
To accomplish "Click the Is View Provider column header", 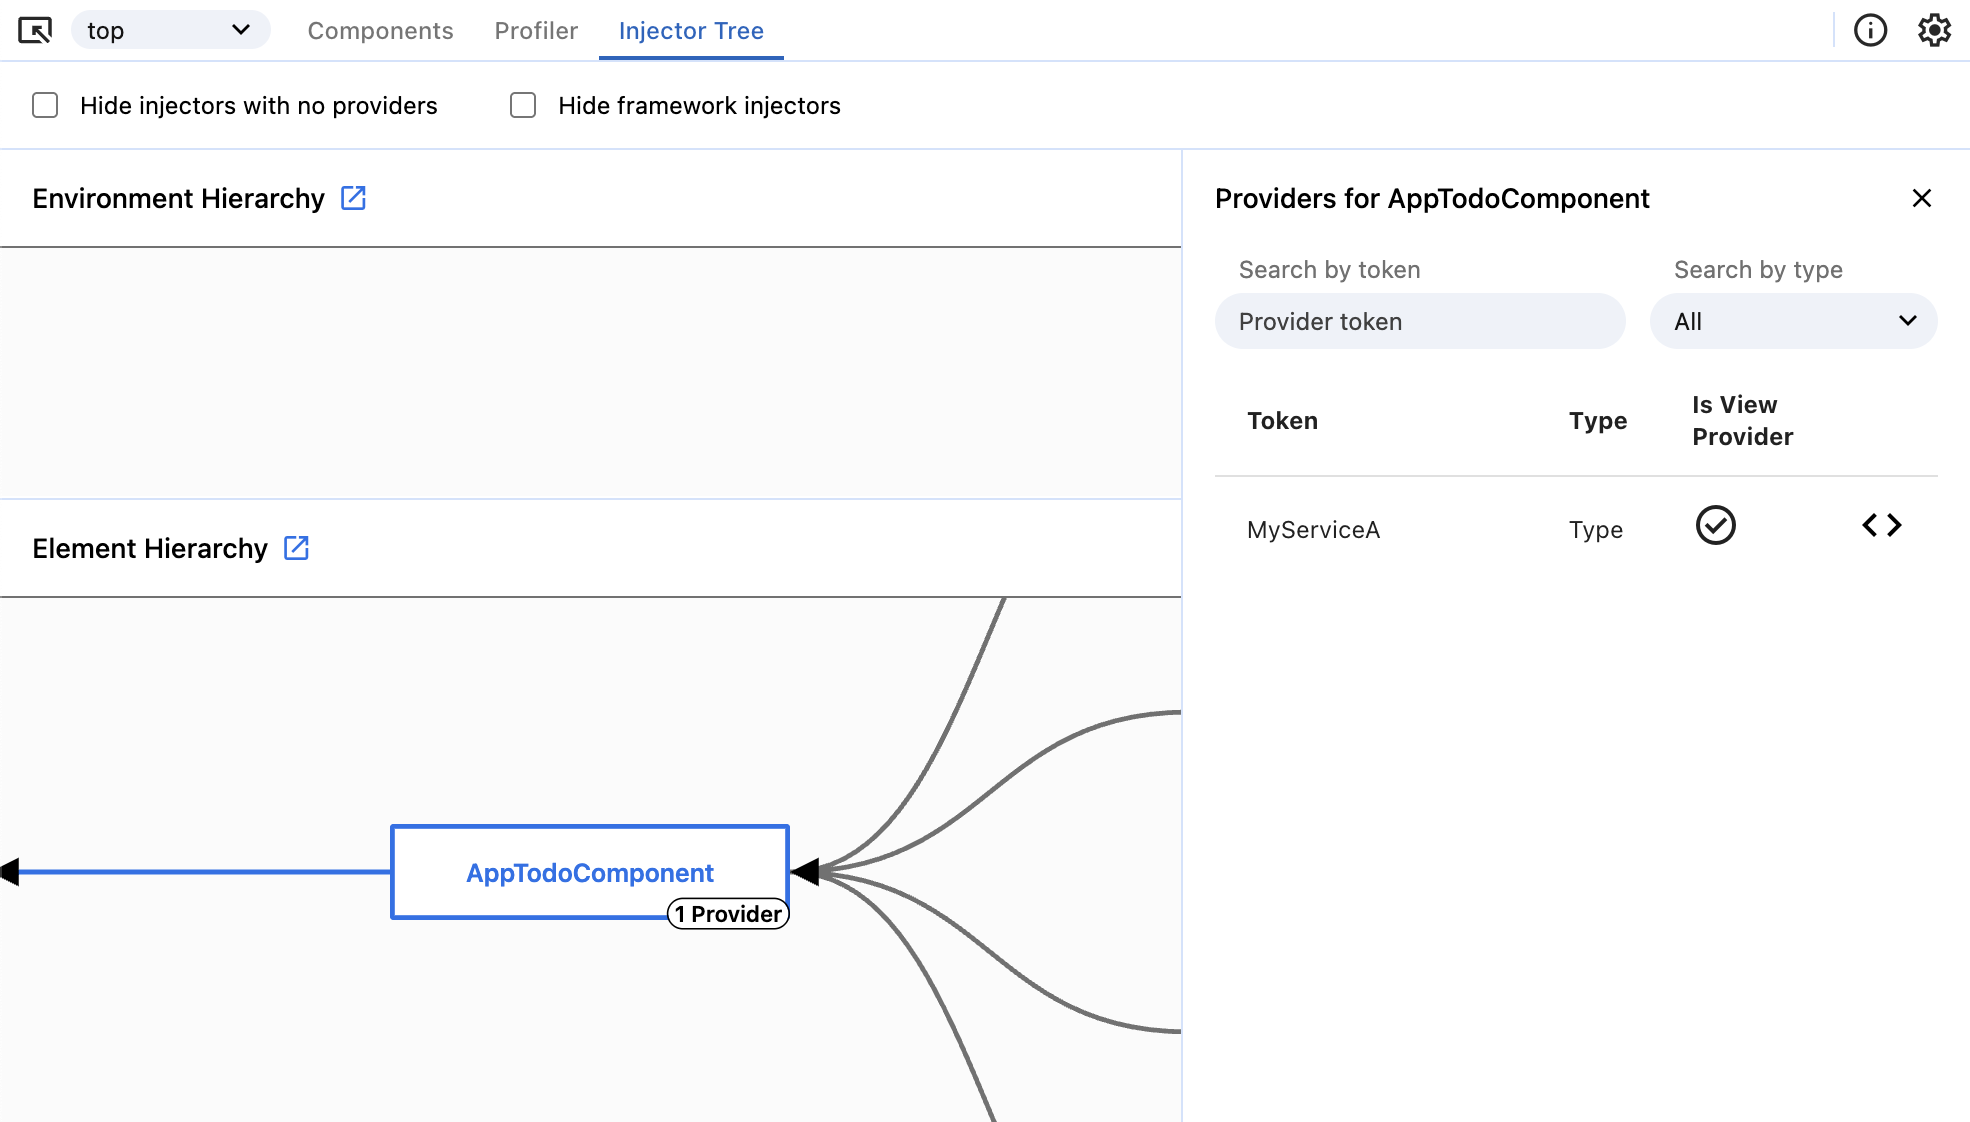I will (1742, 421).
